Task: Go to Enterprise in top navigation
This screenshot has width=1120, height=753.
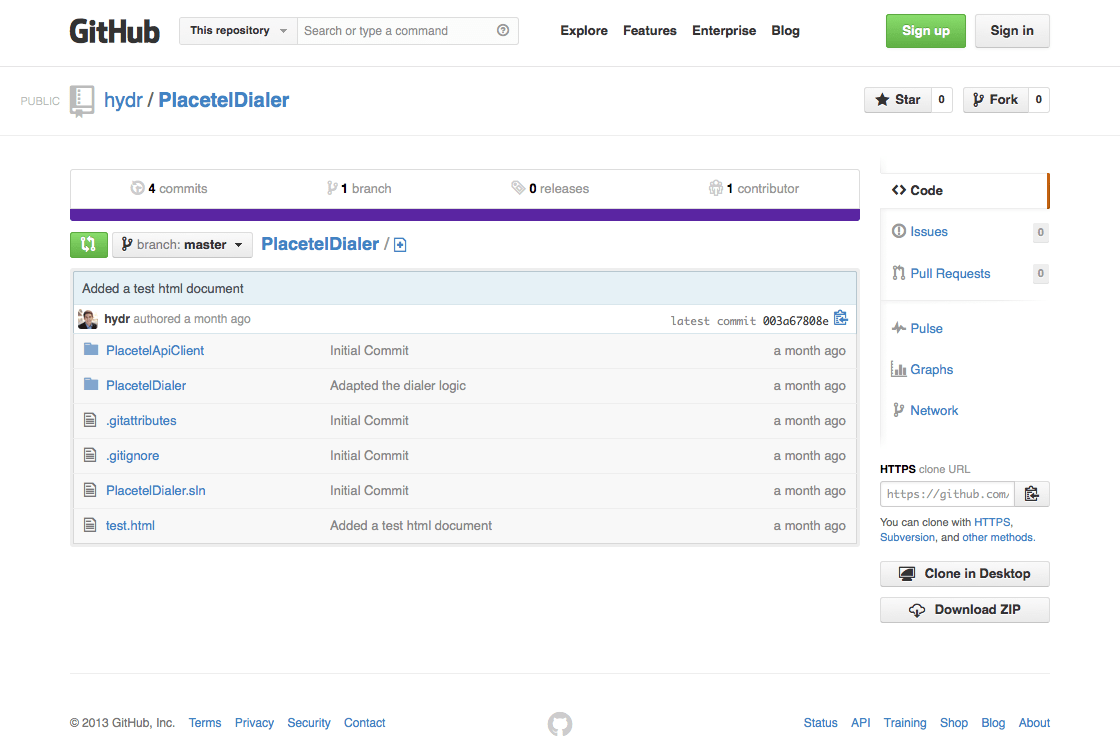Action: 724,31
